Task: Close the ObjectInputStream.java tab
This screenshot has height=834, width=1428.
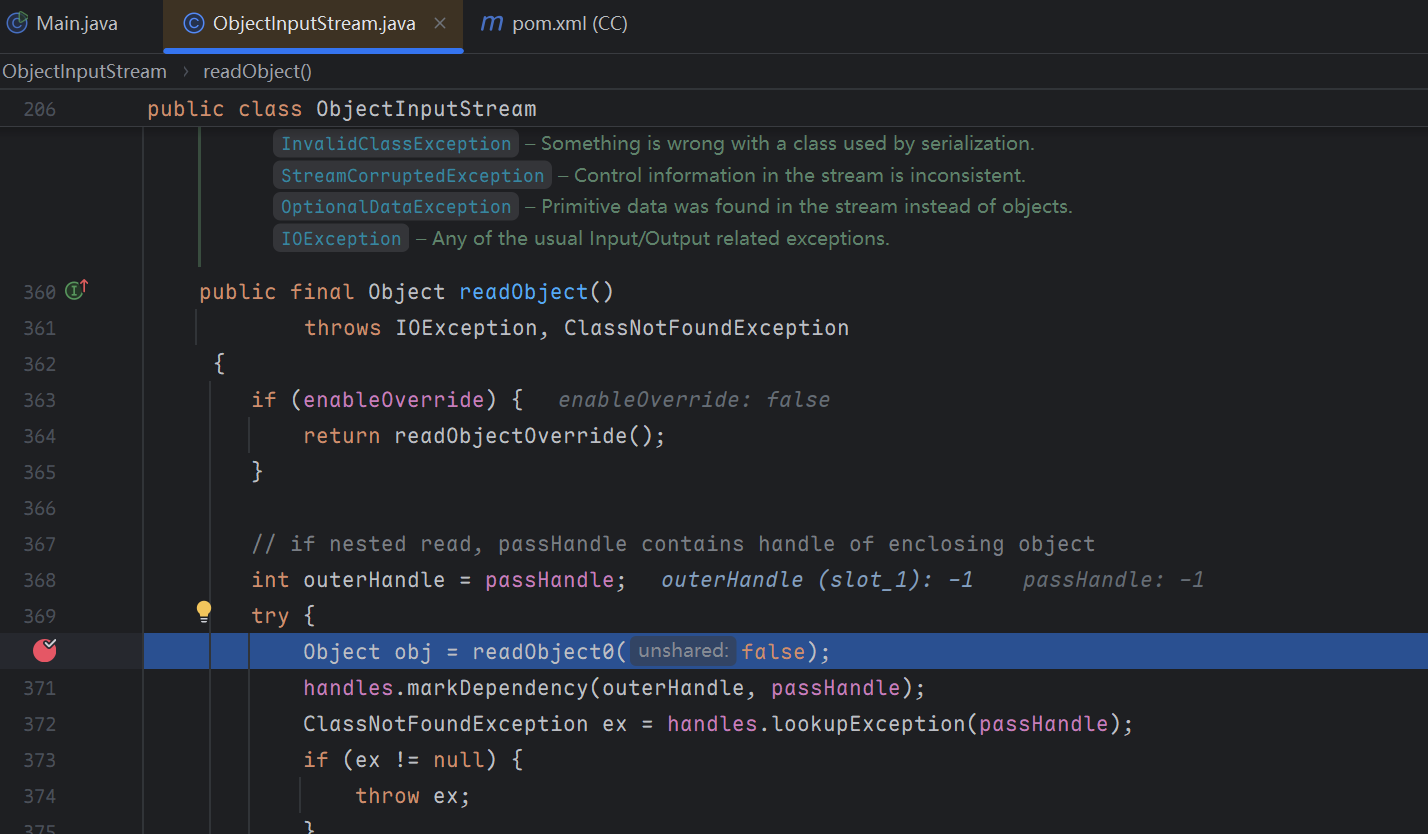Action: point(440,23)
